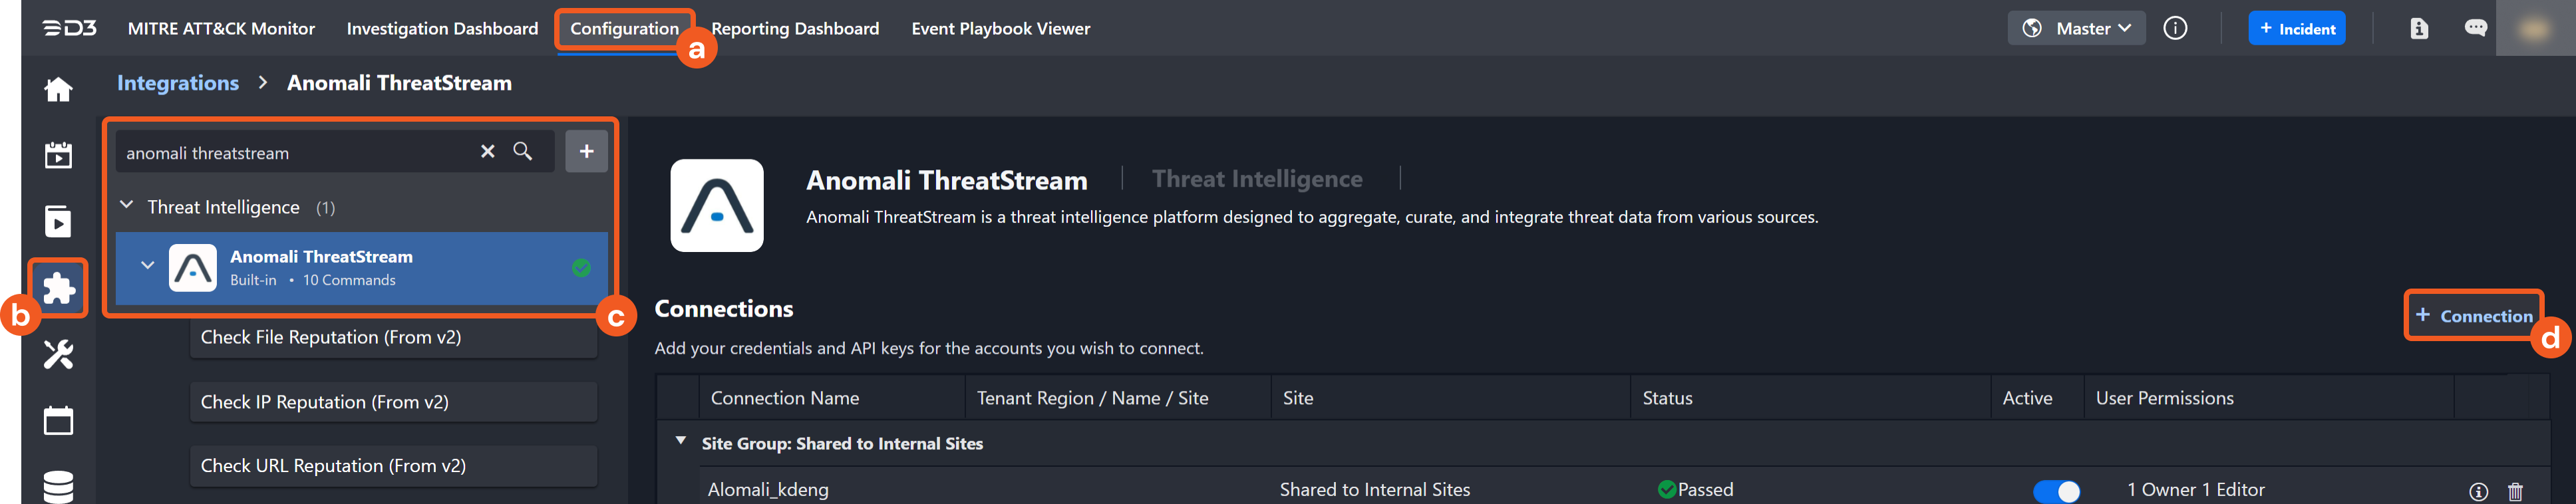This screenshot has height=504, width=2576.
Task: Collapse the Anomali ThreatStream commands list
Action: point(148,266)
